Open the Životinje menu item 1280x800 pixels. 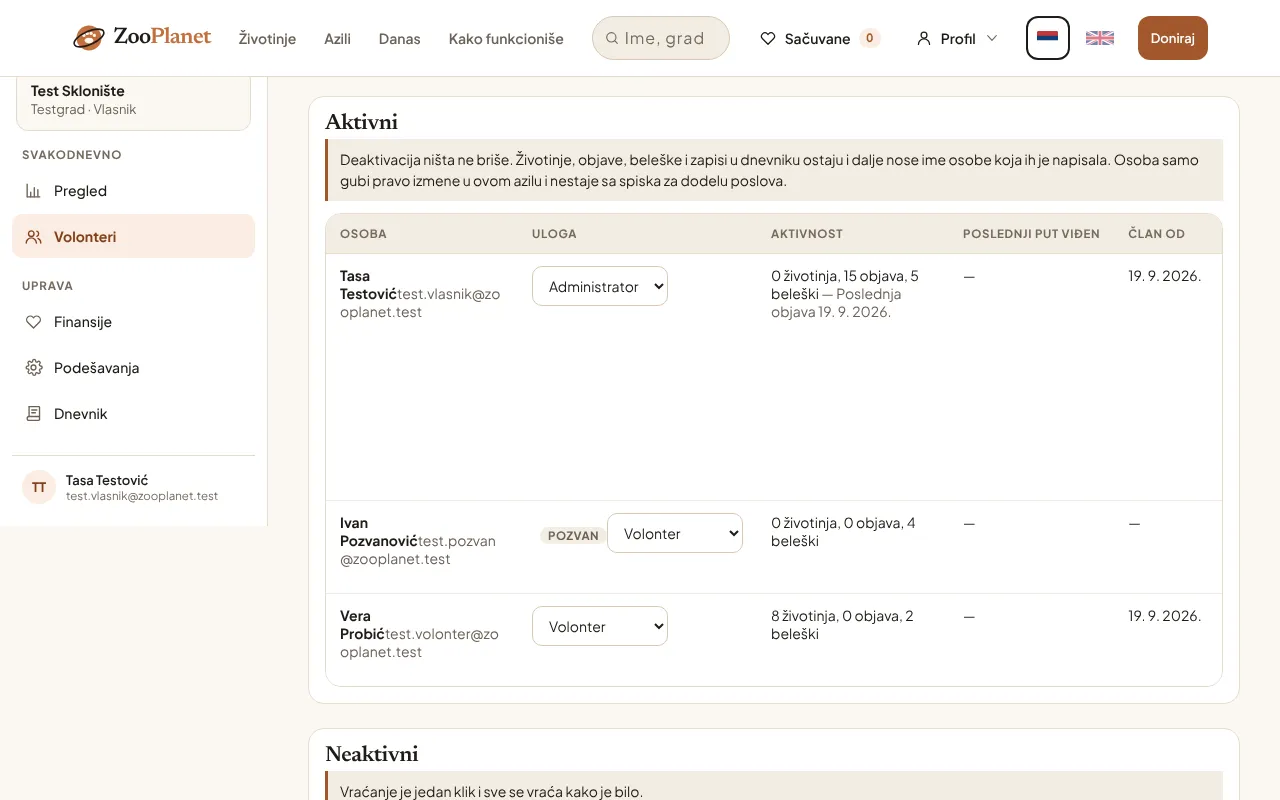267,39
